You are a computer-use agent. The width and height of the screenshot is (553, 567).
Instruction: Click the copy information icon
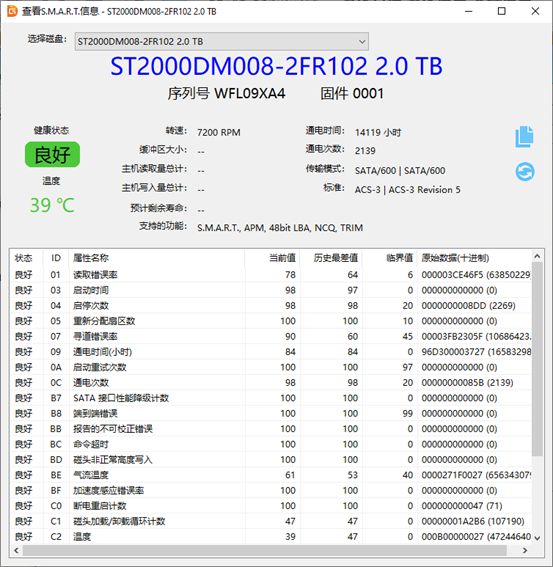tap(524, 137)
